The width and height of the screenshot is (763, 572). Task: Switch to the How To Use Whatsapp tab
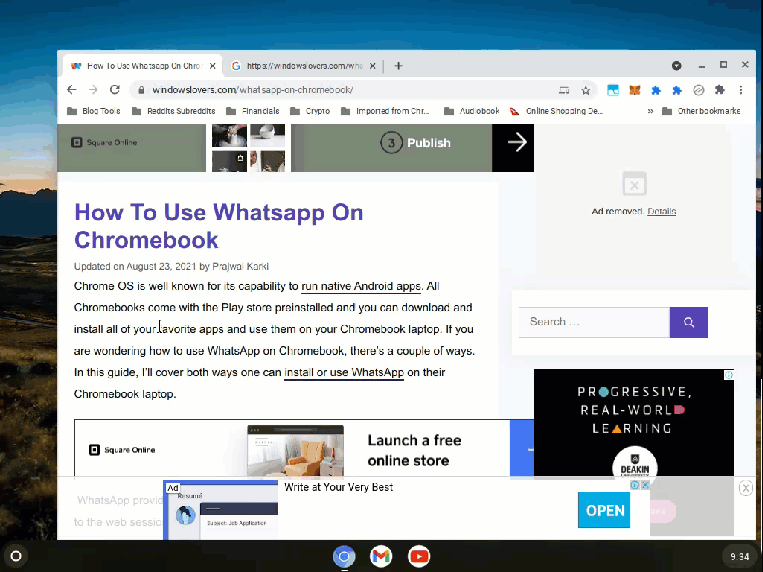click(x=143, y=66)
